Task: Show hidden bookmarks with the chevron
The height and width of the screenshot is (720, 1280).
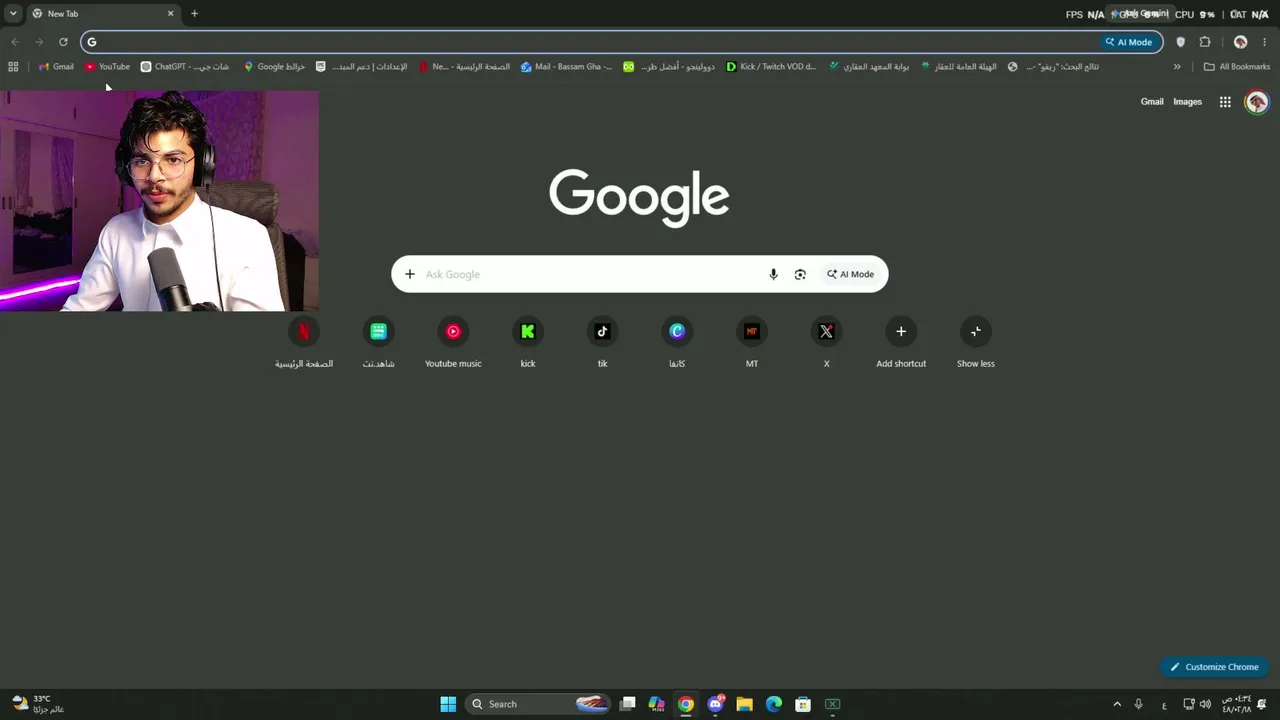Action: pyautogui.click(x=1177, y=67)
